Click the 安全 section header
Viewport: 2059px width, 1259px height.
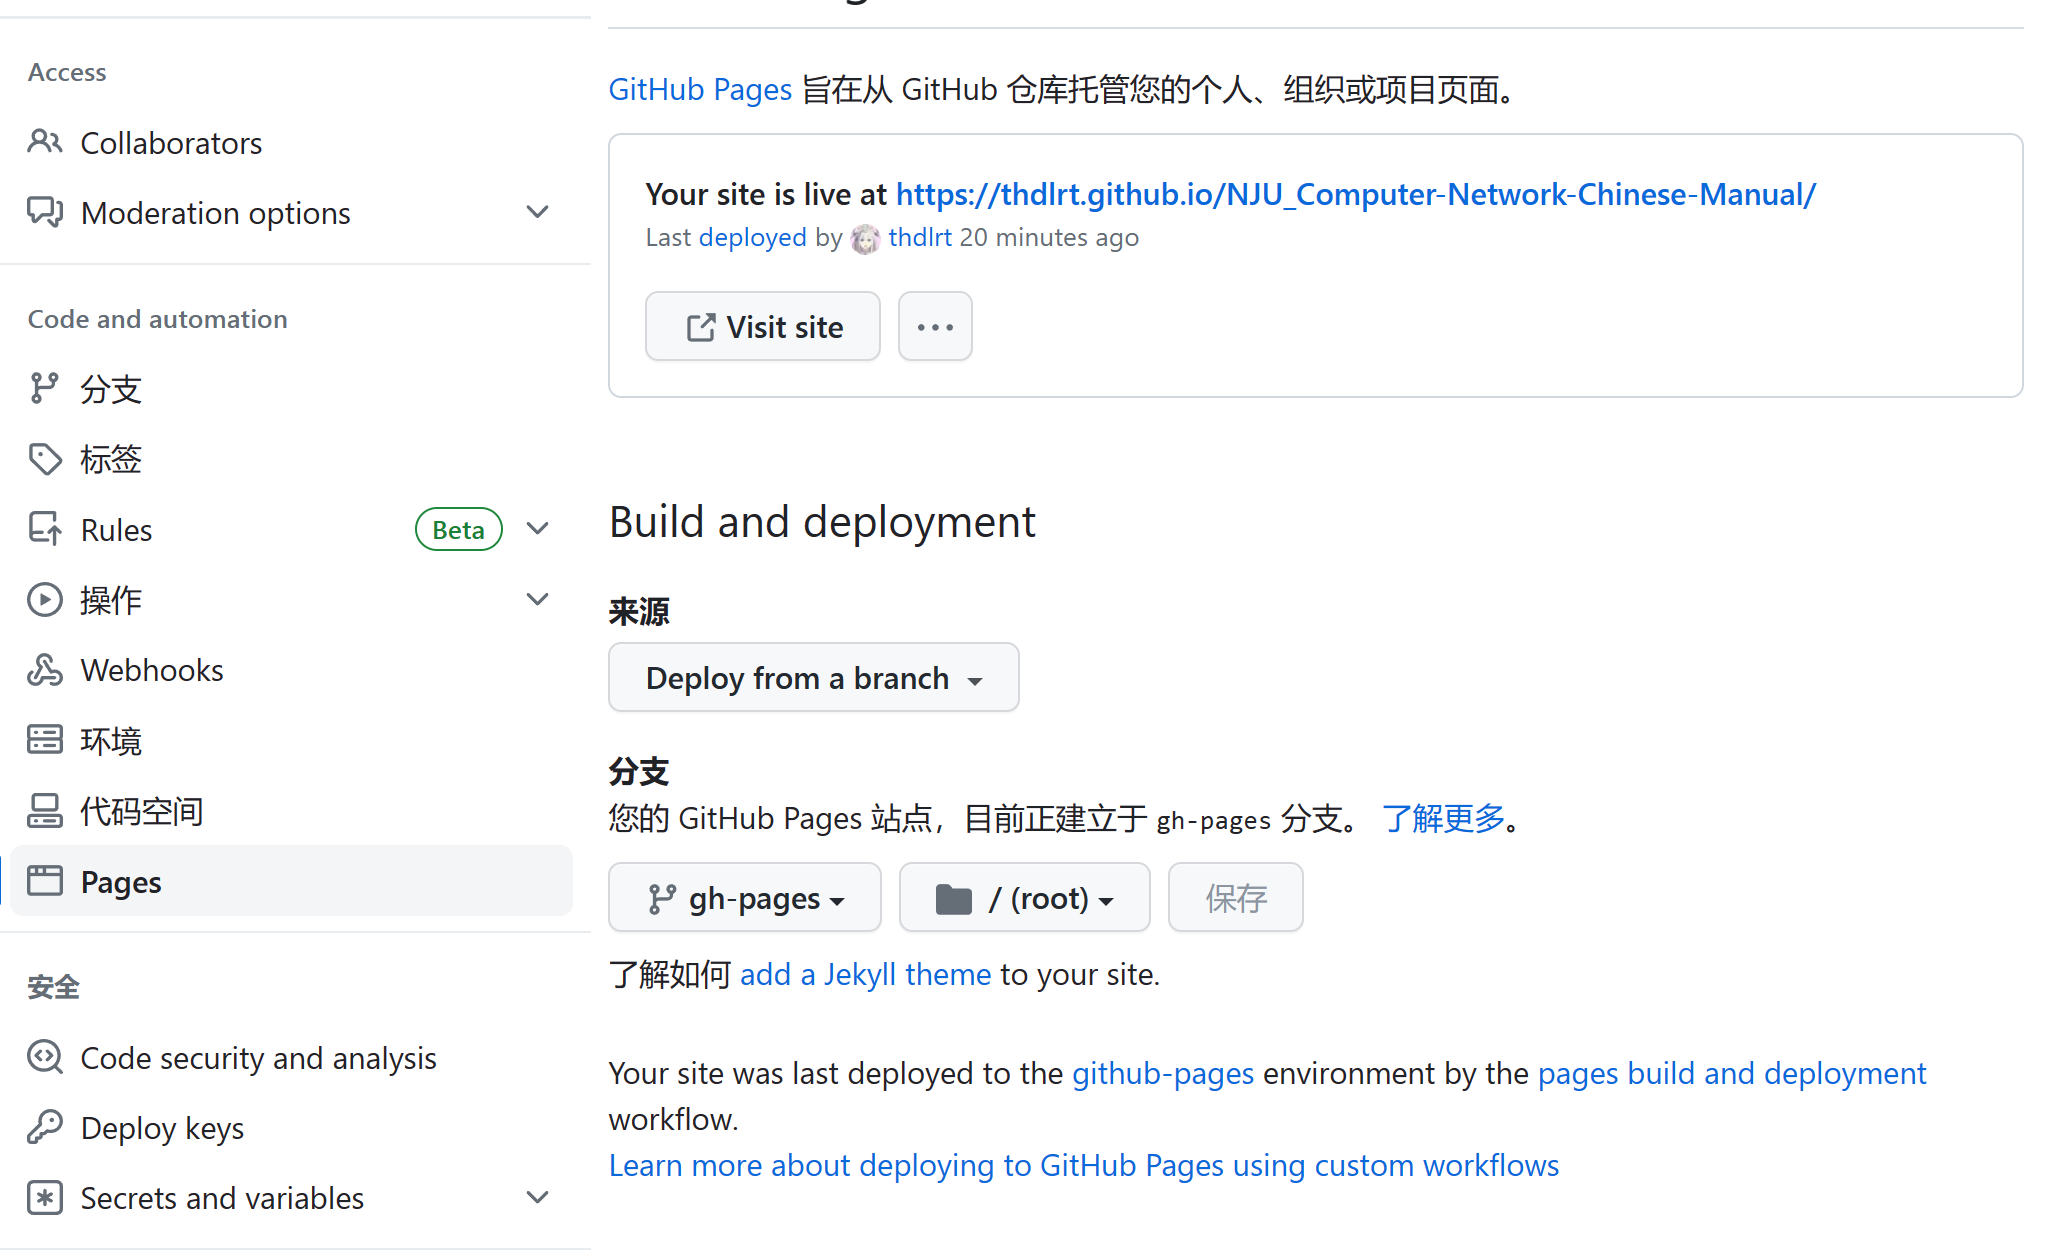54,987
